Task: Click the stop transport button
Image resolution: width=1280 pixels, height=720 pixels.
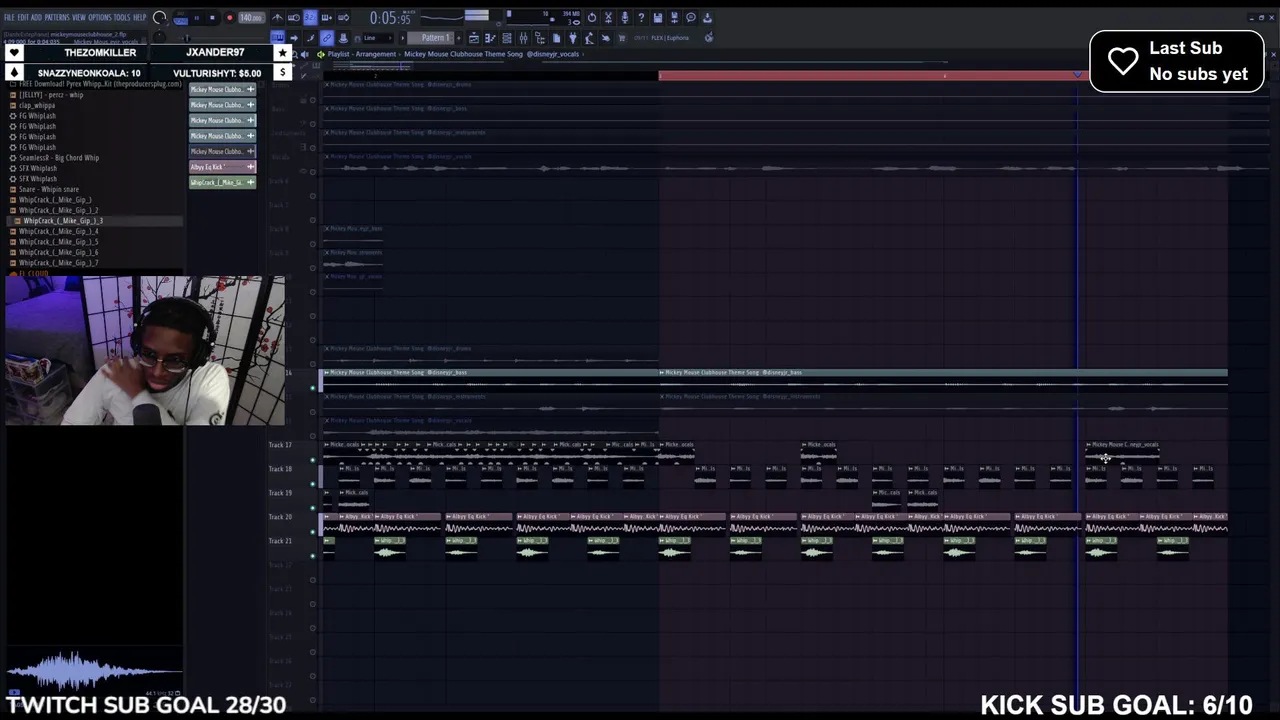Action: coord(212,18)
